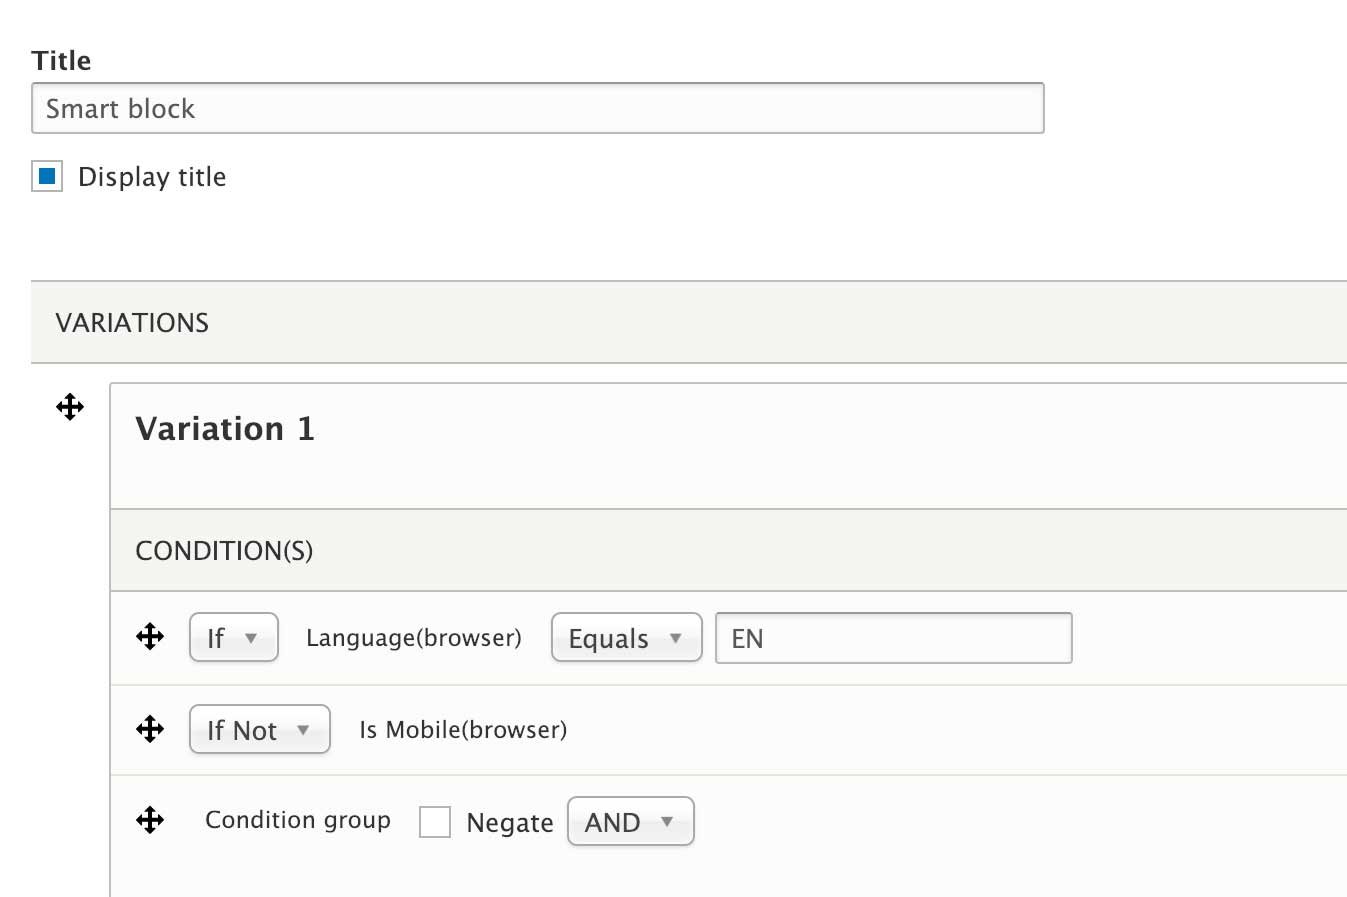1347x897 pixels.
Task: Click the Negate label text
Action: pyautogui.click(x=510, y=823)
